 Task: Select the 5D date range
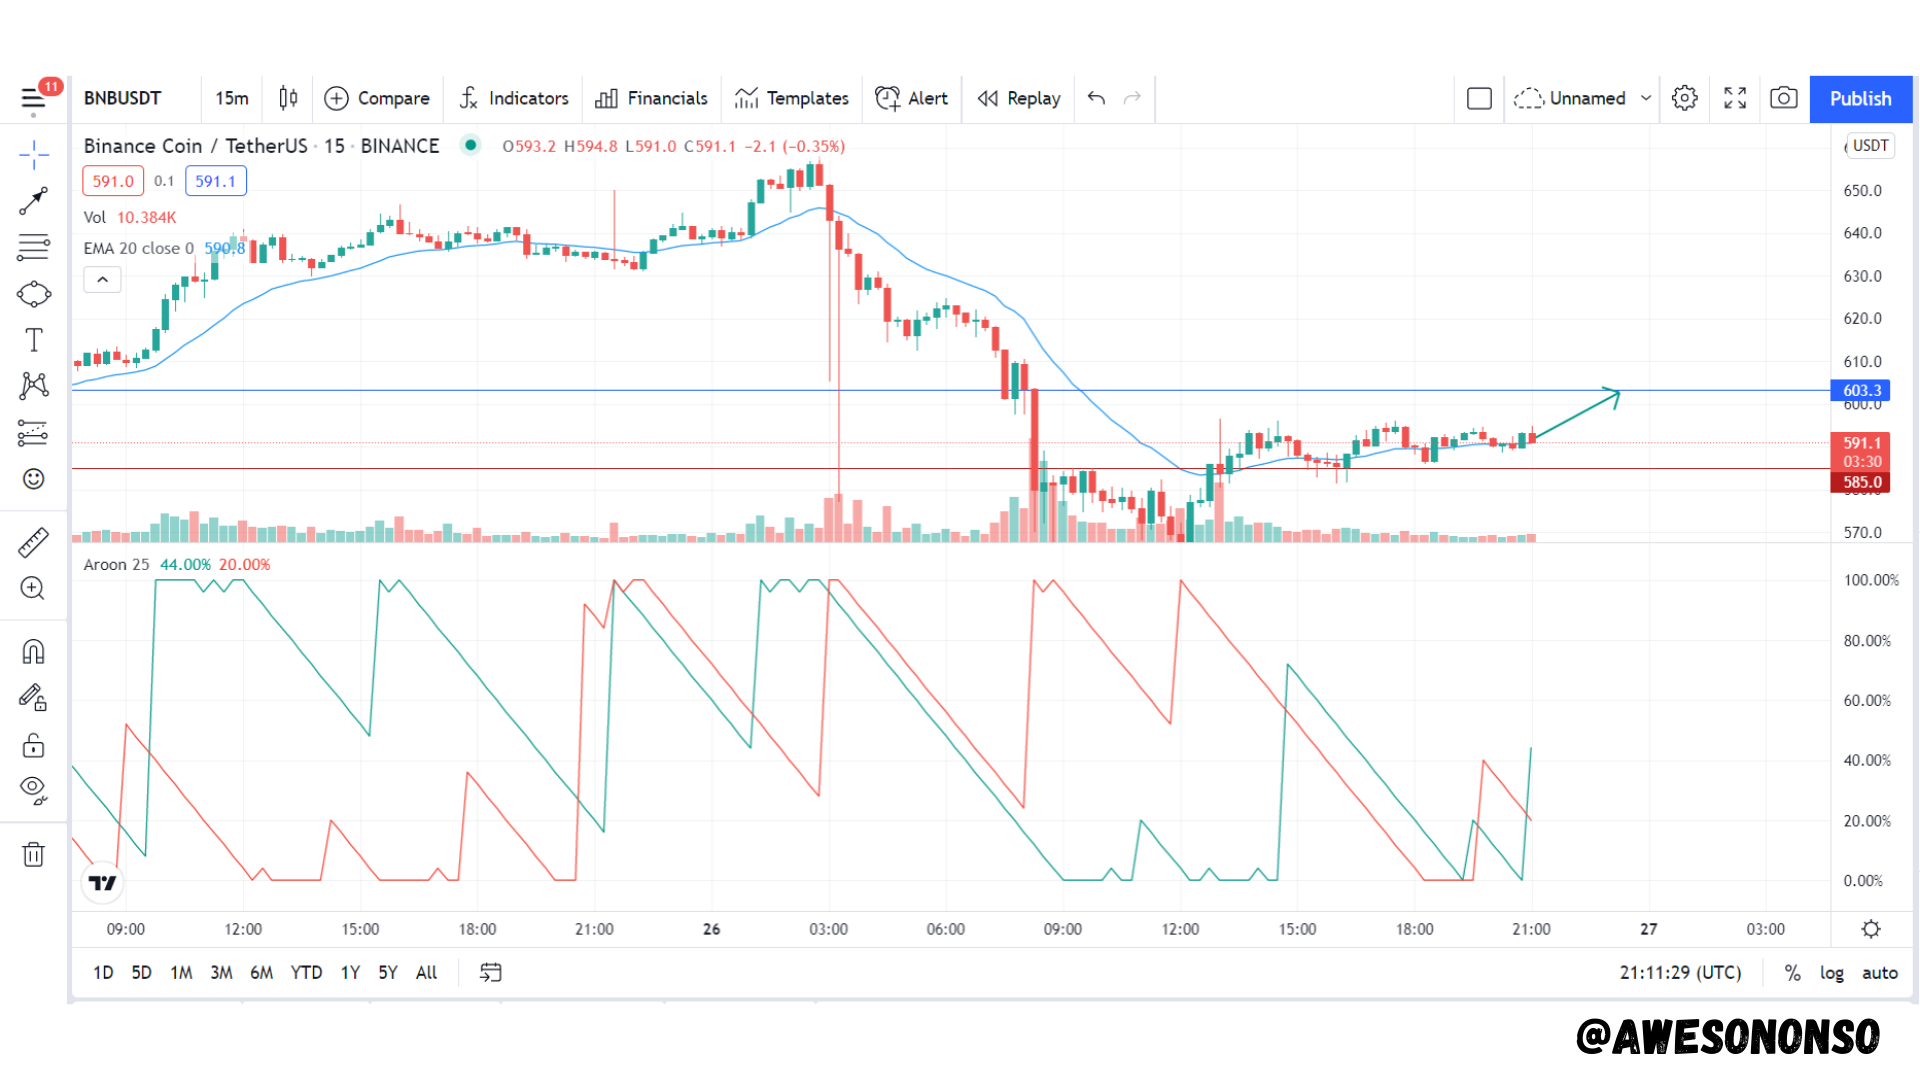click(142, 973)
